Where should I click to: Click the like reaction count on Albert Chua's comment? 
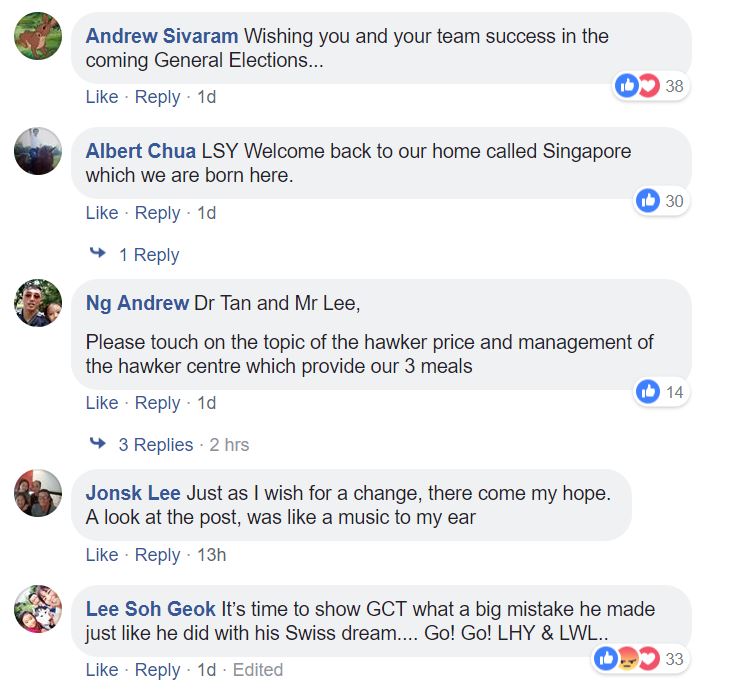(x=661, y=200)
